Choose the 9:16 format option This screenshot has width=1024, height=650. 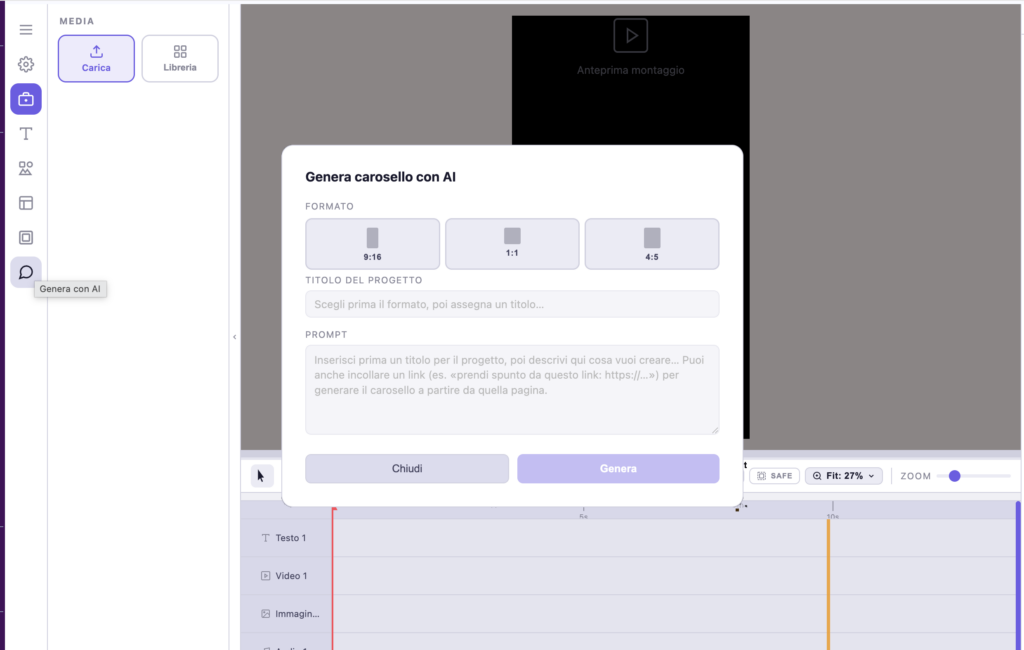(372, 244)
